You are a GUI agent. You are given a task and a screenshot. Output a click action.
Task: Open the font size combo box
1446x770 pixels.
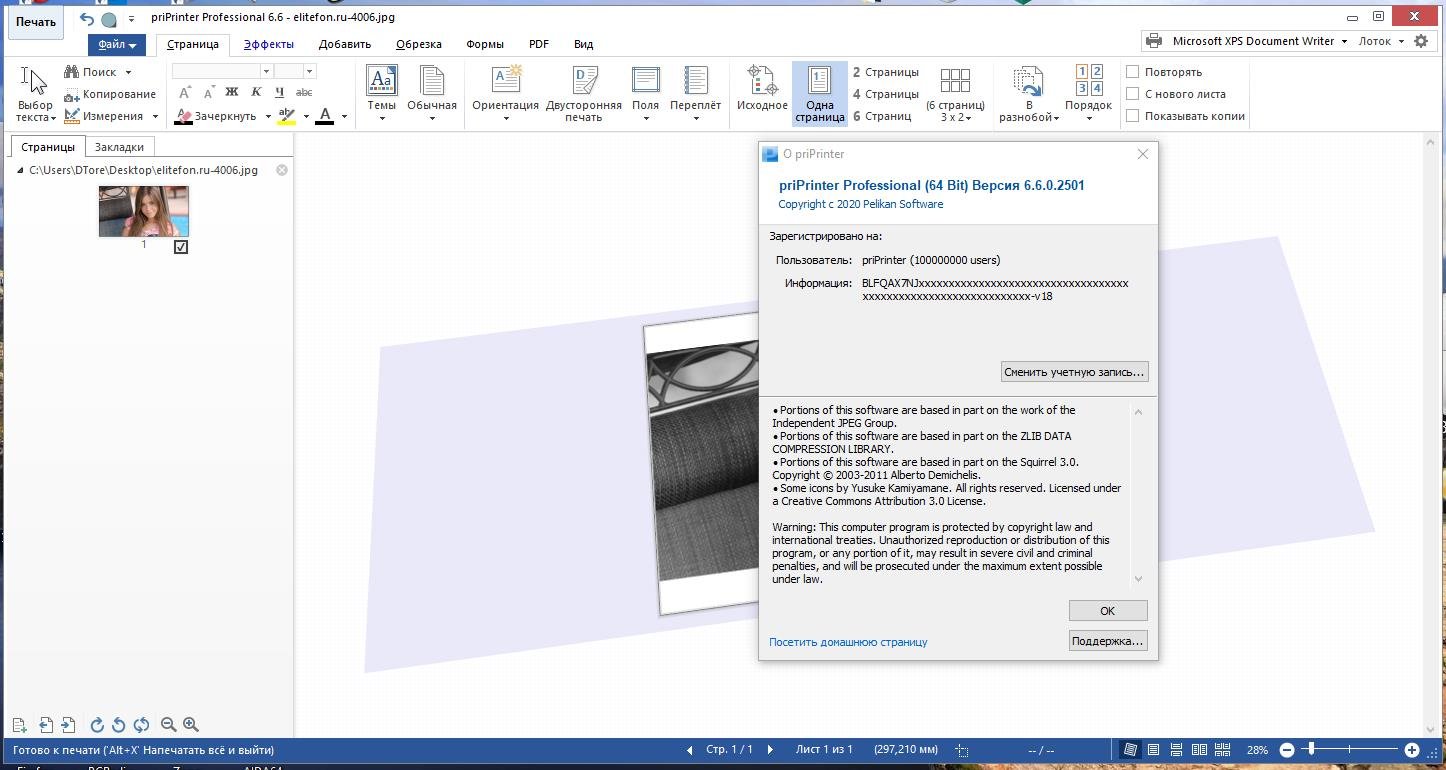tap(295, 71)
